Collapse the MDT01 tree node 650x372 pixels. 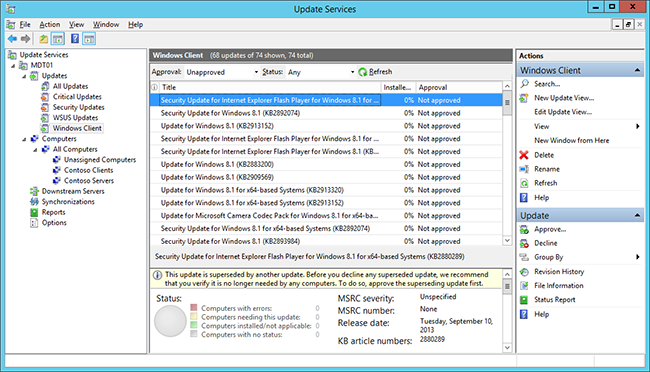[x=13, y=66]
